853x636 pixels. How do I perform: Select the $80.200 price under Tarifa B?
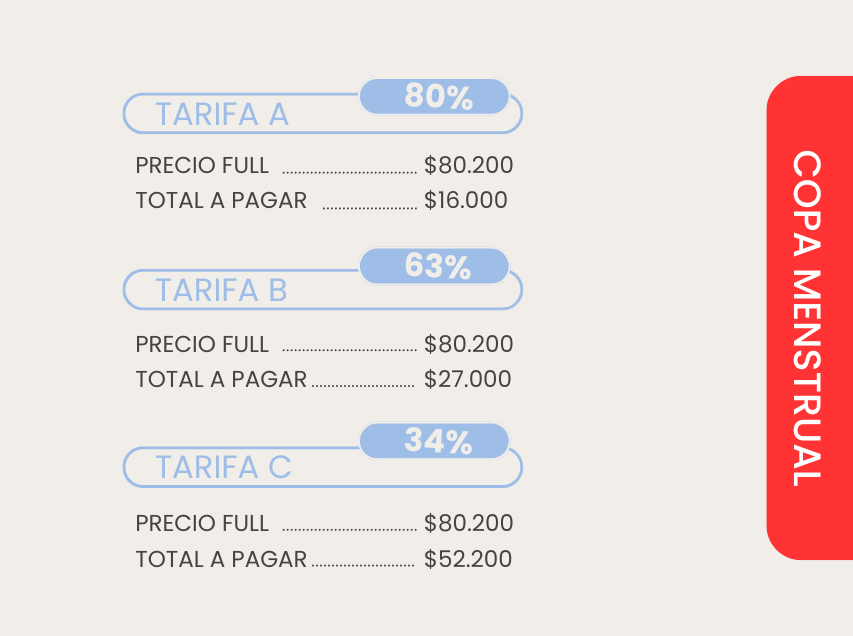(468, 345)
